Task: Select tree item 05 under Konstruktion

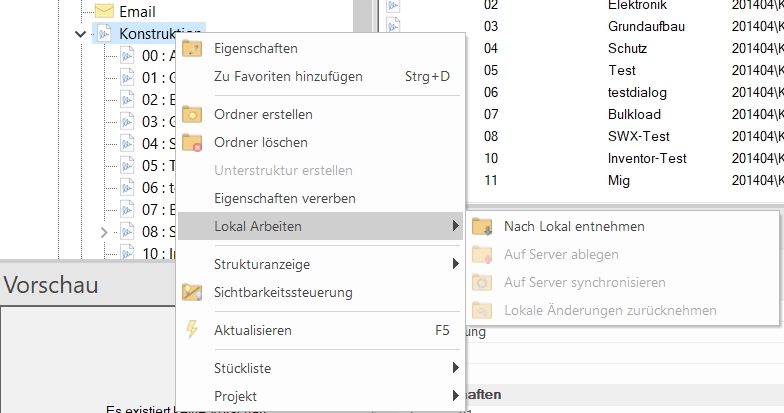Action: (150, 166)
